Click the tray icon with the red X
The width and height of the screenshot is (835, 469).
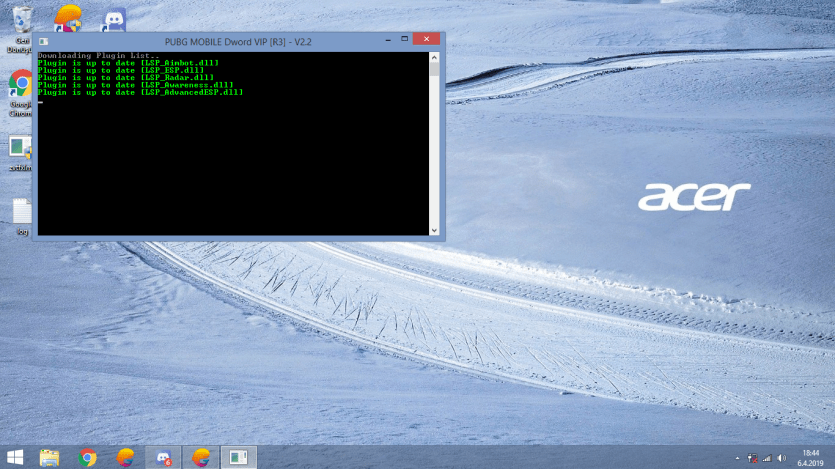[752, 458]
